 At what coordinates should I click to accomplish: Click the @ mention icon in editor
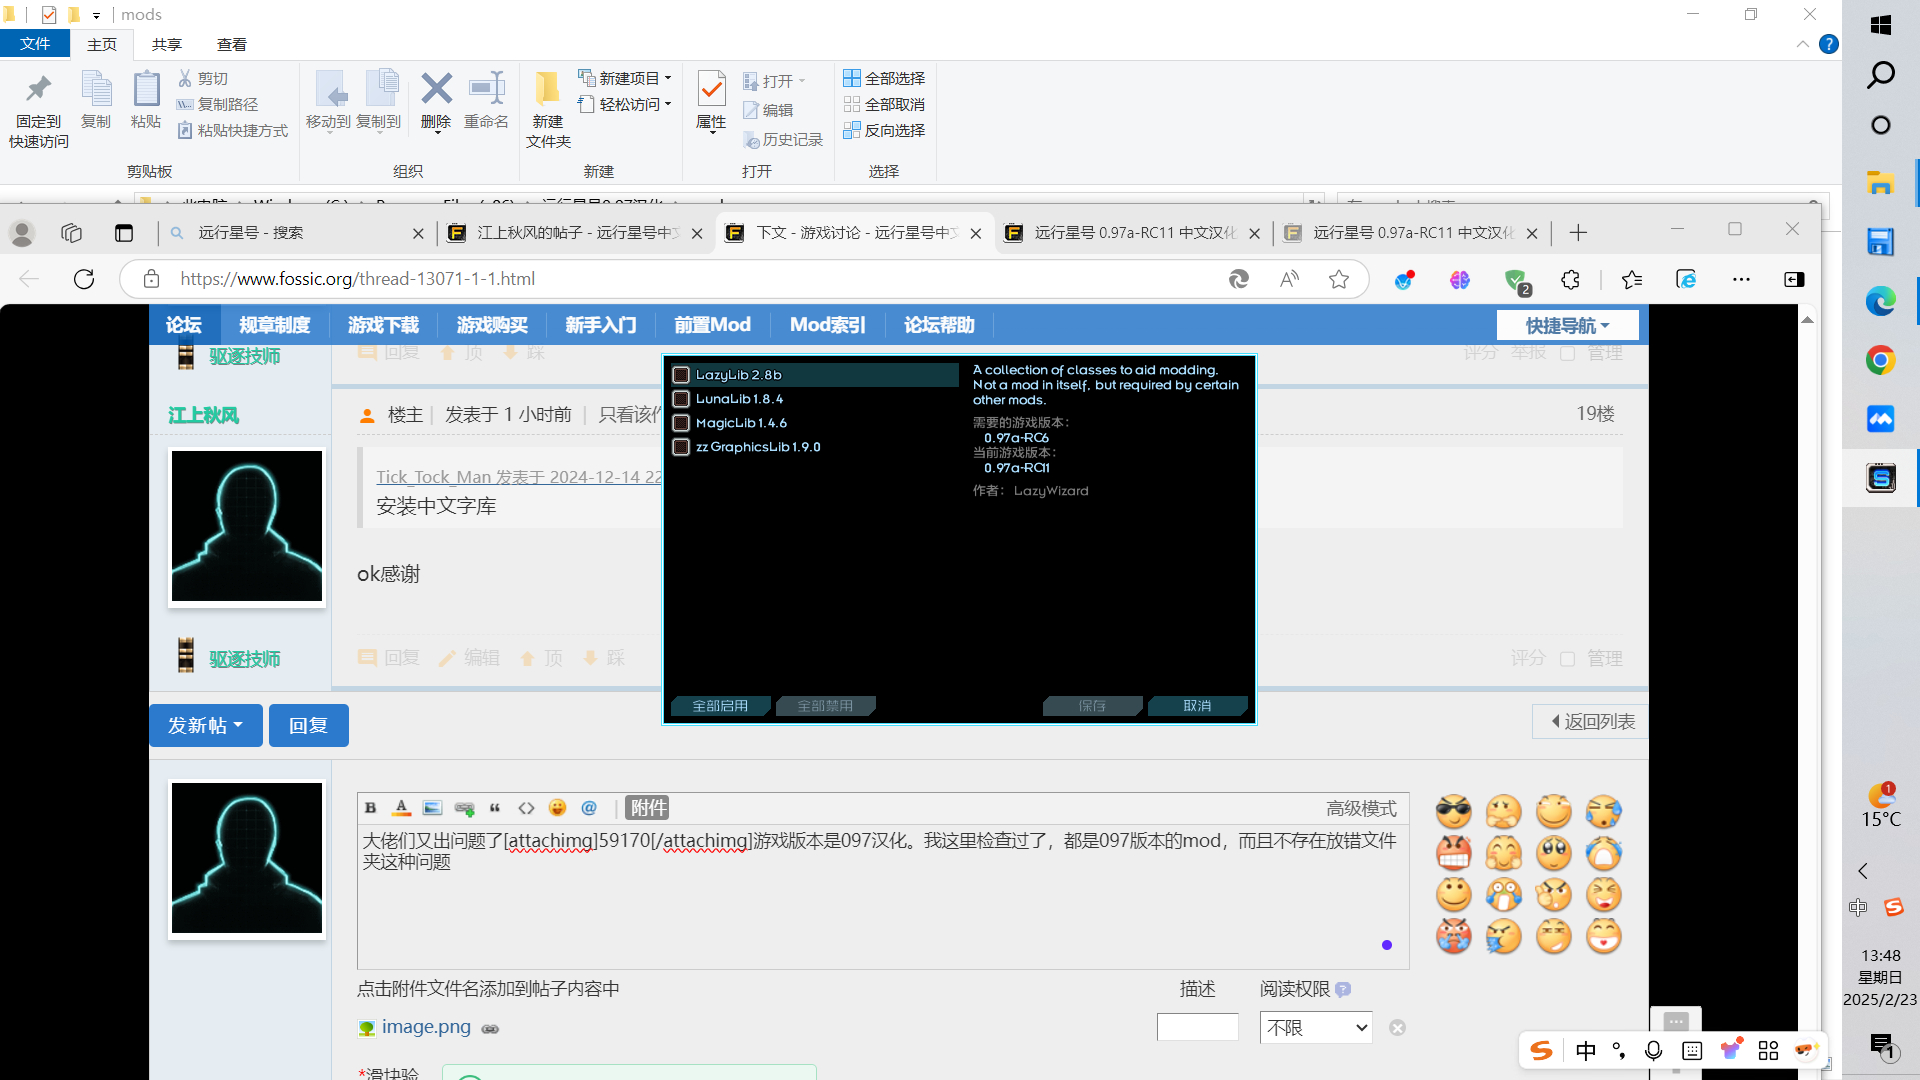click(589, 808)
